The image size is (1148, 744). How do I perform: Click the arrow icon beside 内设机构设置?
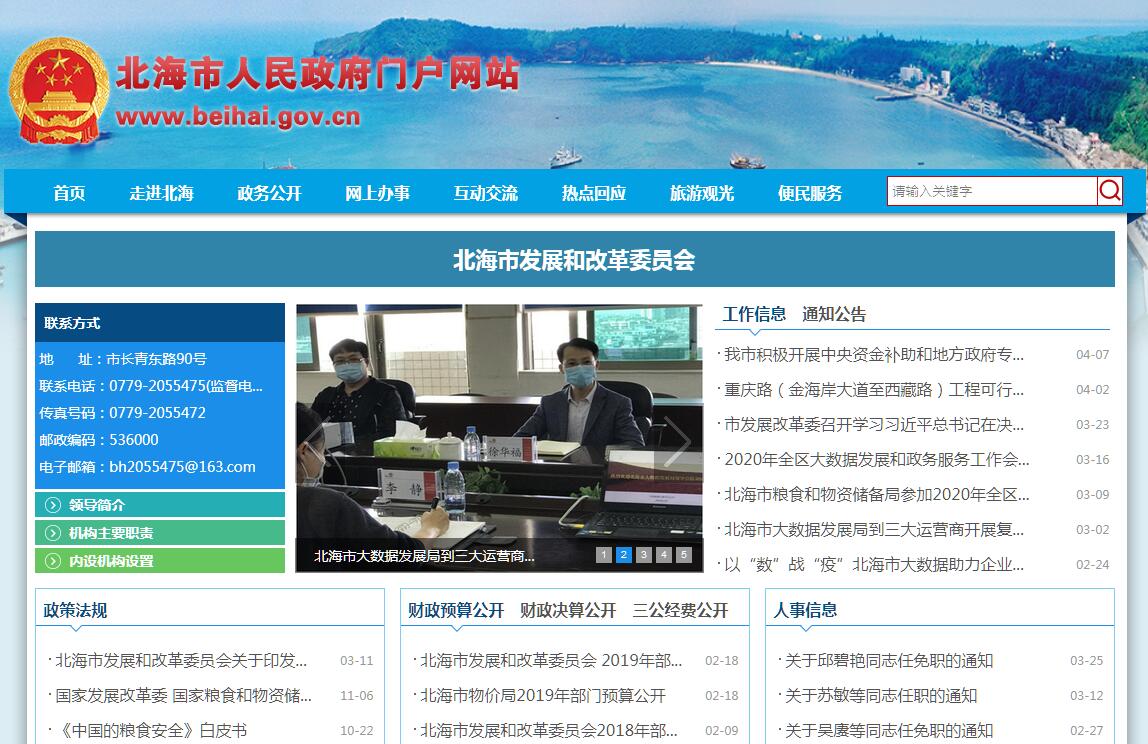point(52,561)
